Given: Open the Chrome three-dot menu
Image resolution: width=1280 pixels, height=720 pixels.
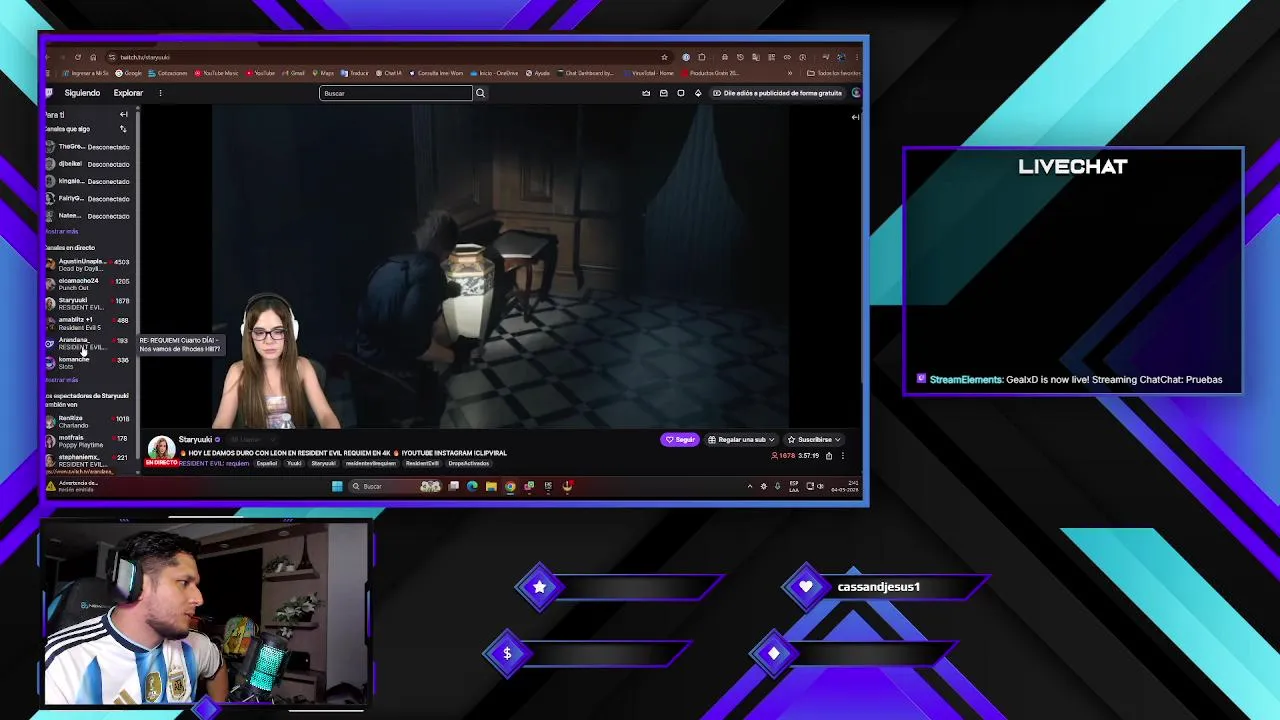Looking at the screenshot, I should pyautogui.click(x=858, y=57).
